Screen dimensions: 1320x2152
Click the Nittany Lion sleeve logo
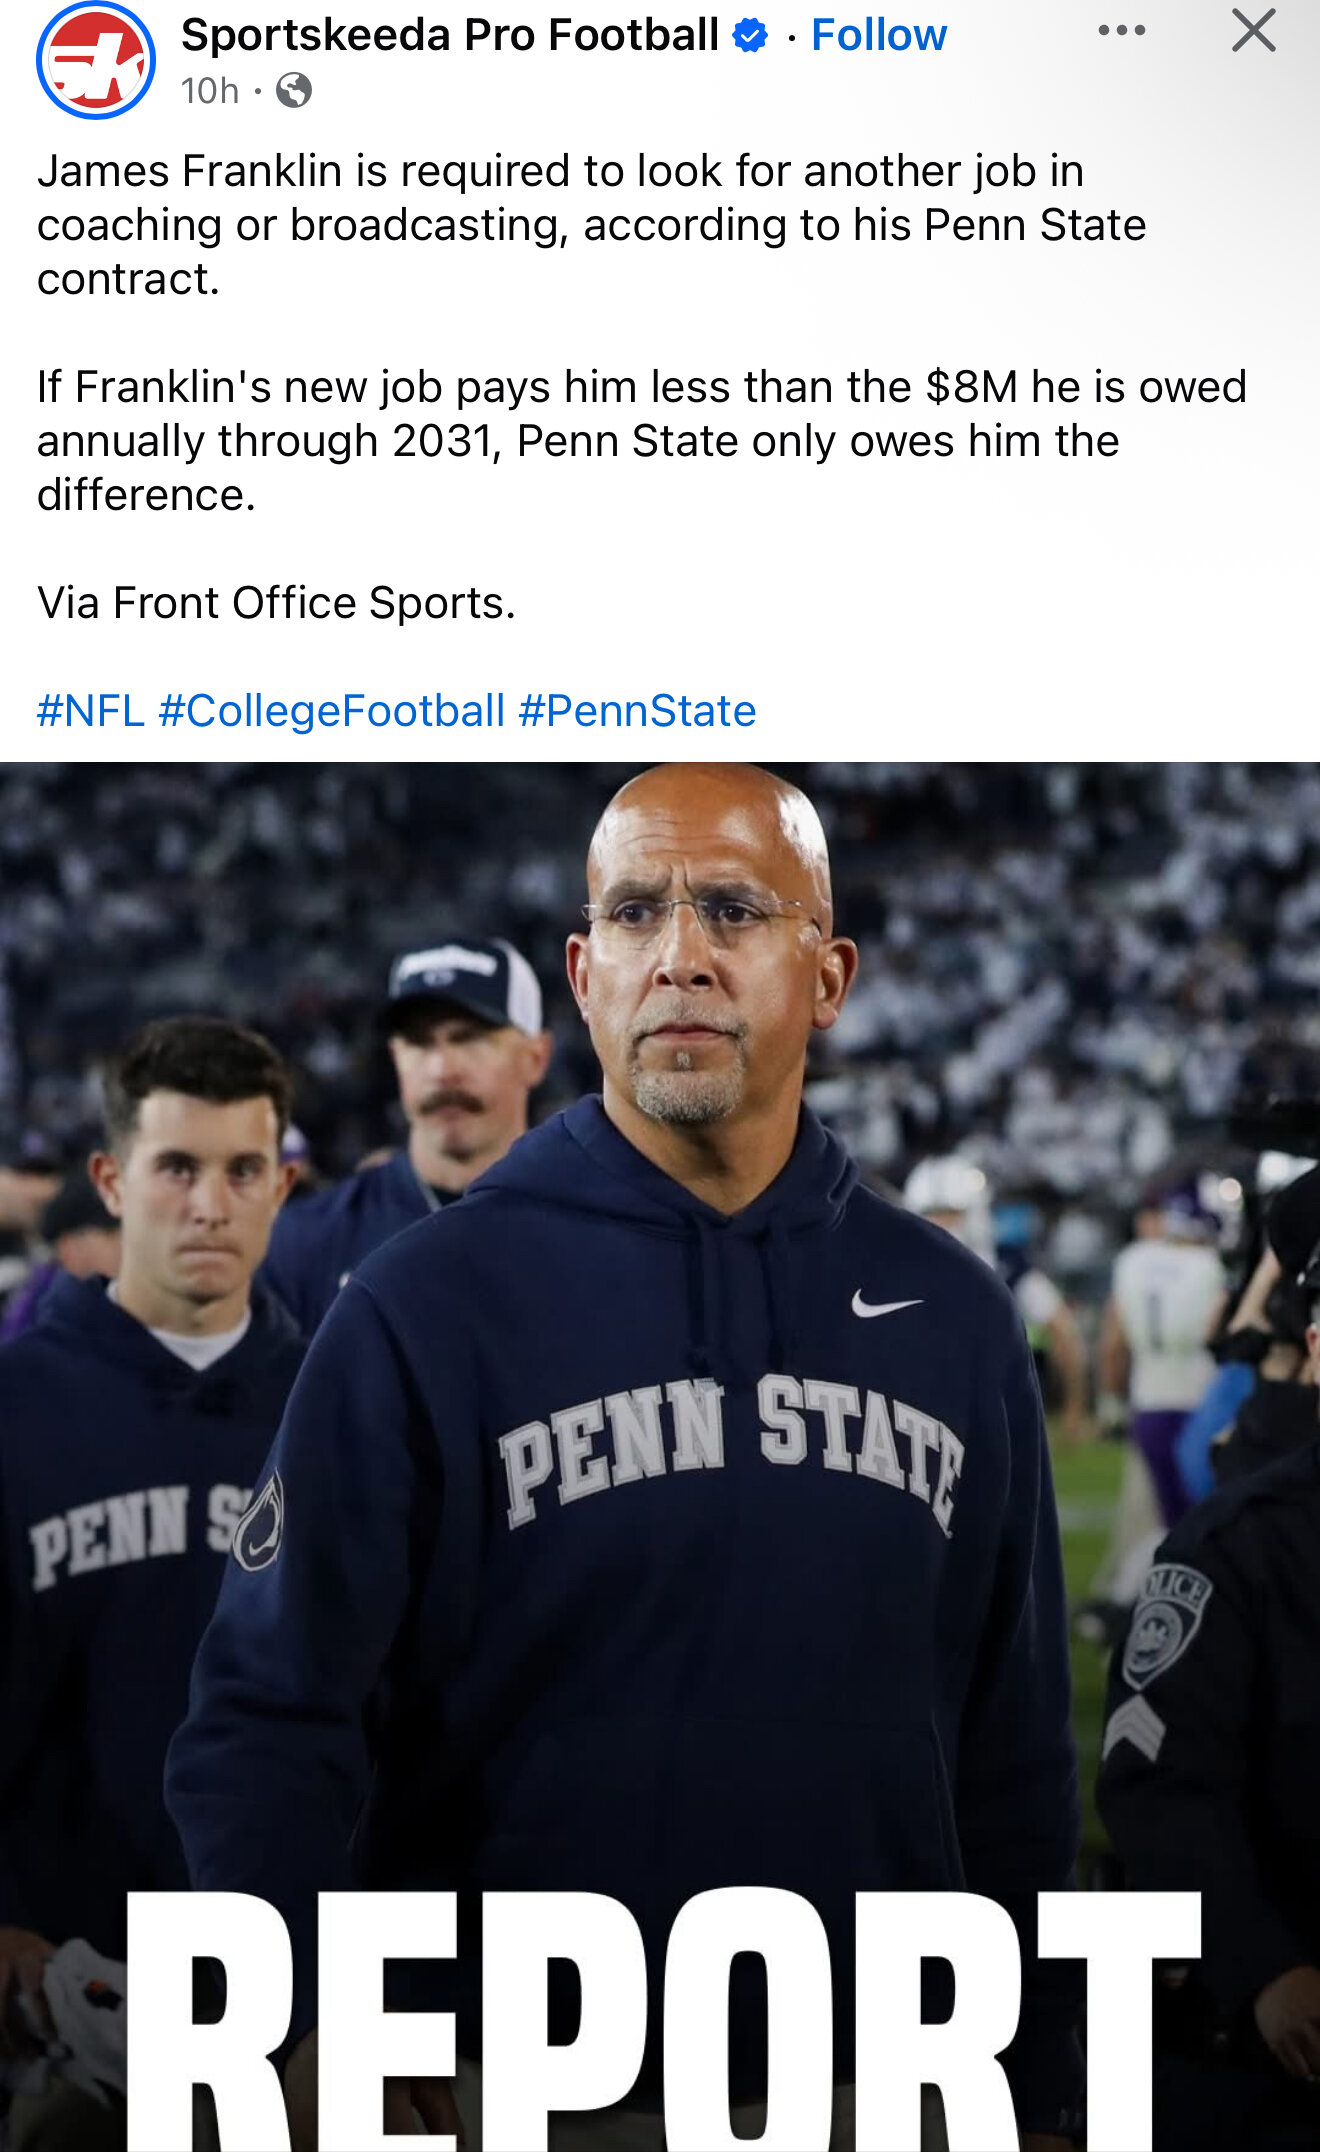click(259, 1522)
